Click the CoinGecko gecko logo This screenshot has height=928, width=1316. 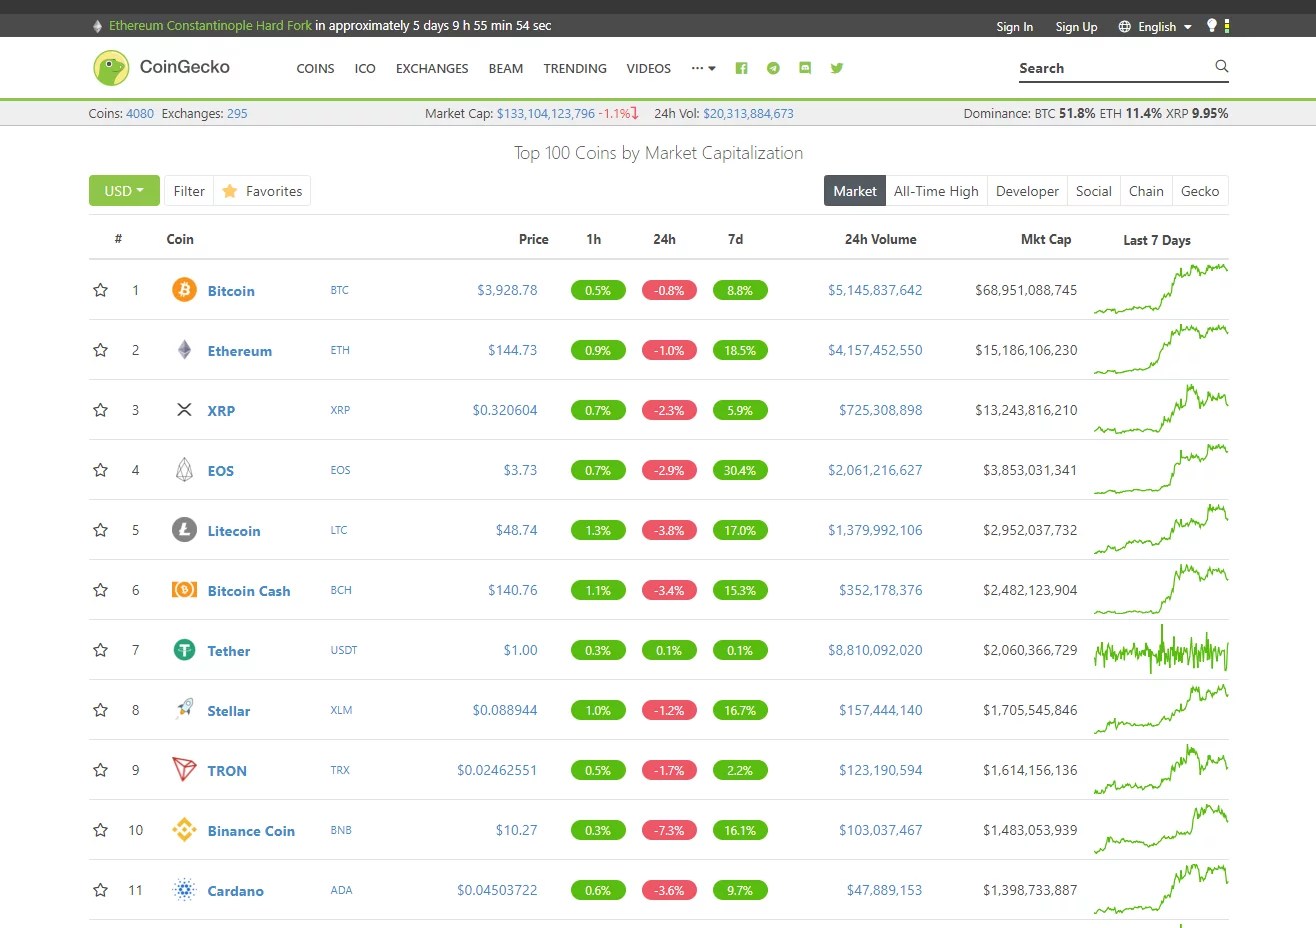(x=110, y=67)
